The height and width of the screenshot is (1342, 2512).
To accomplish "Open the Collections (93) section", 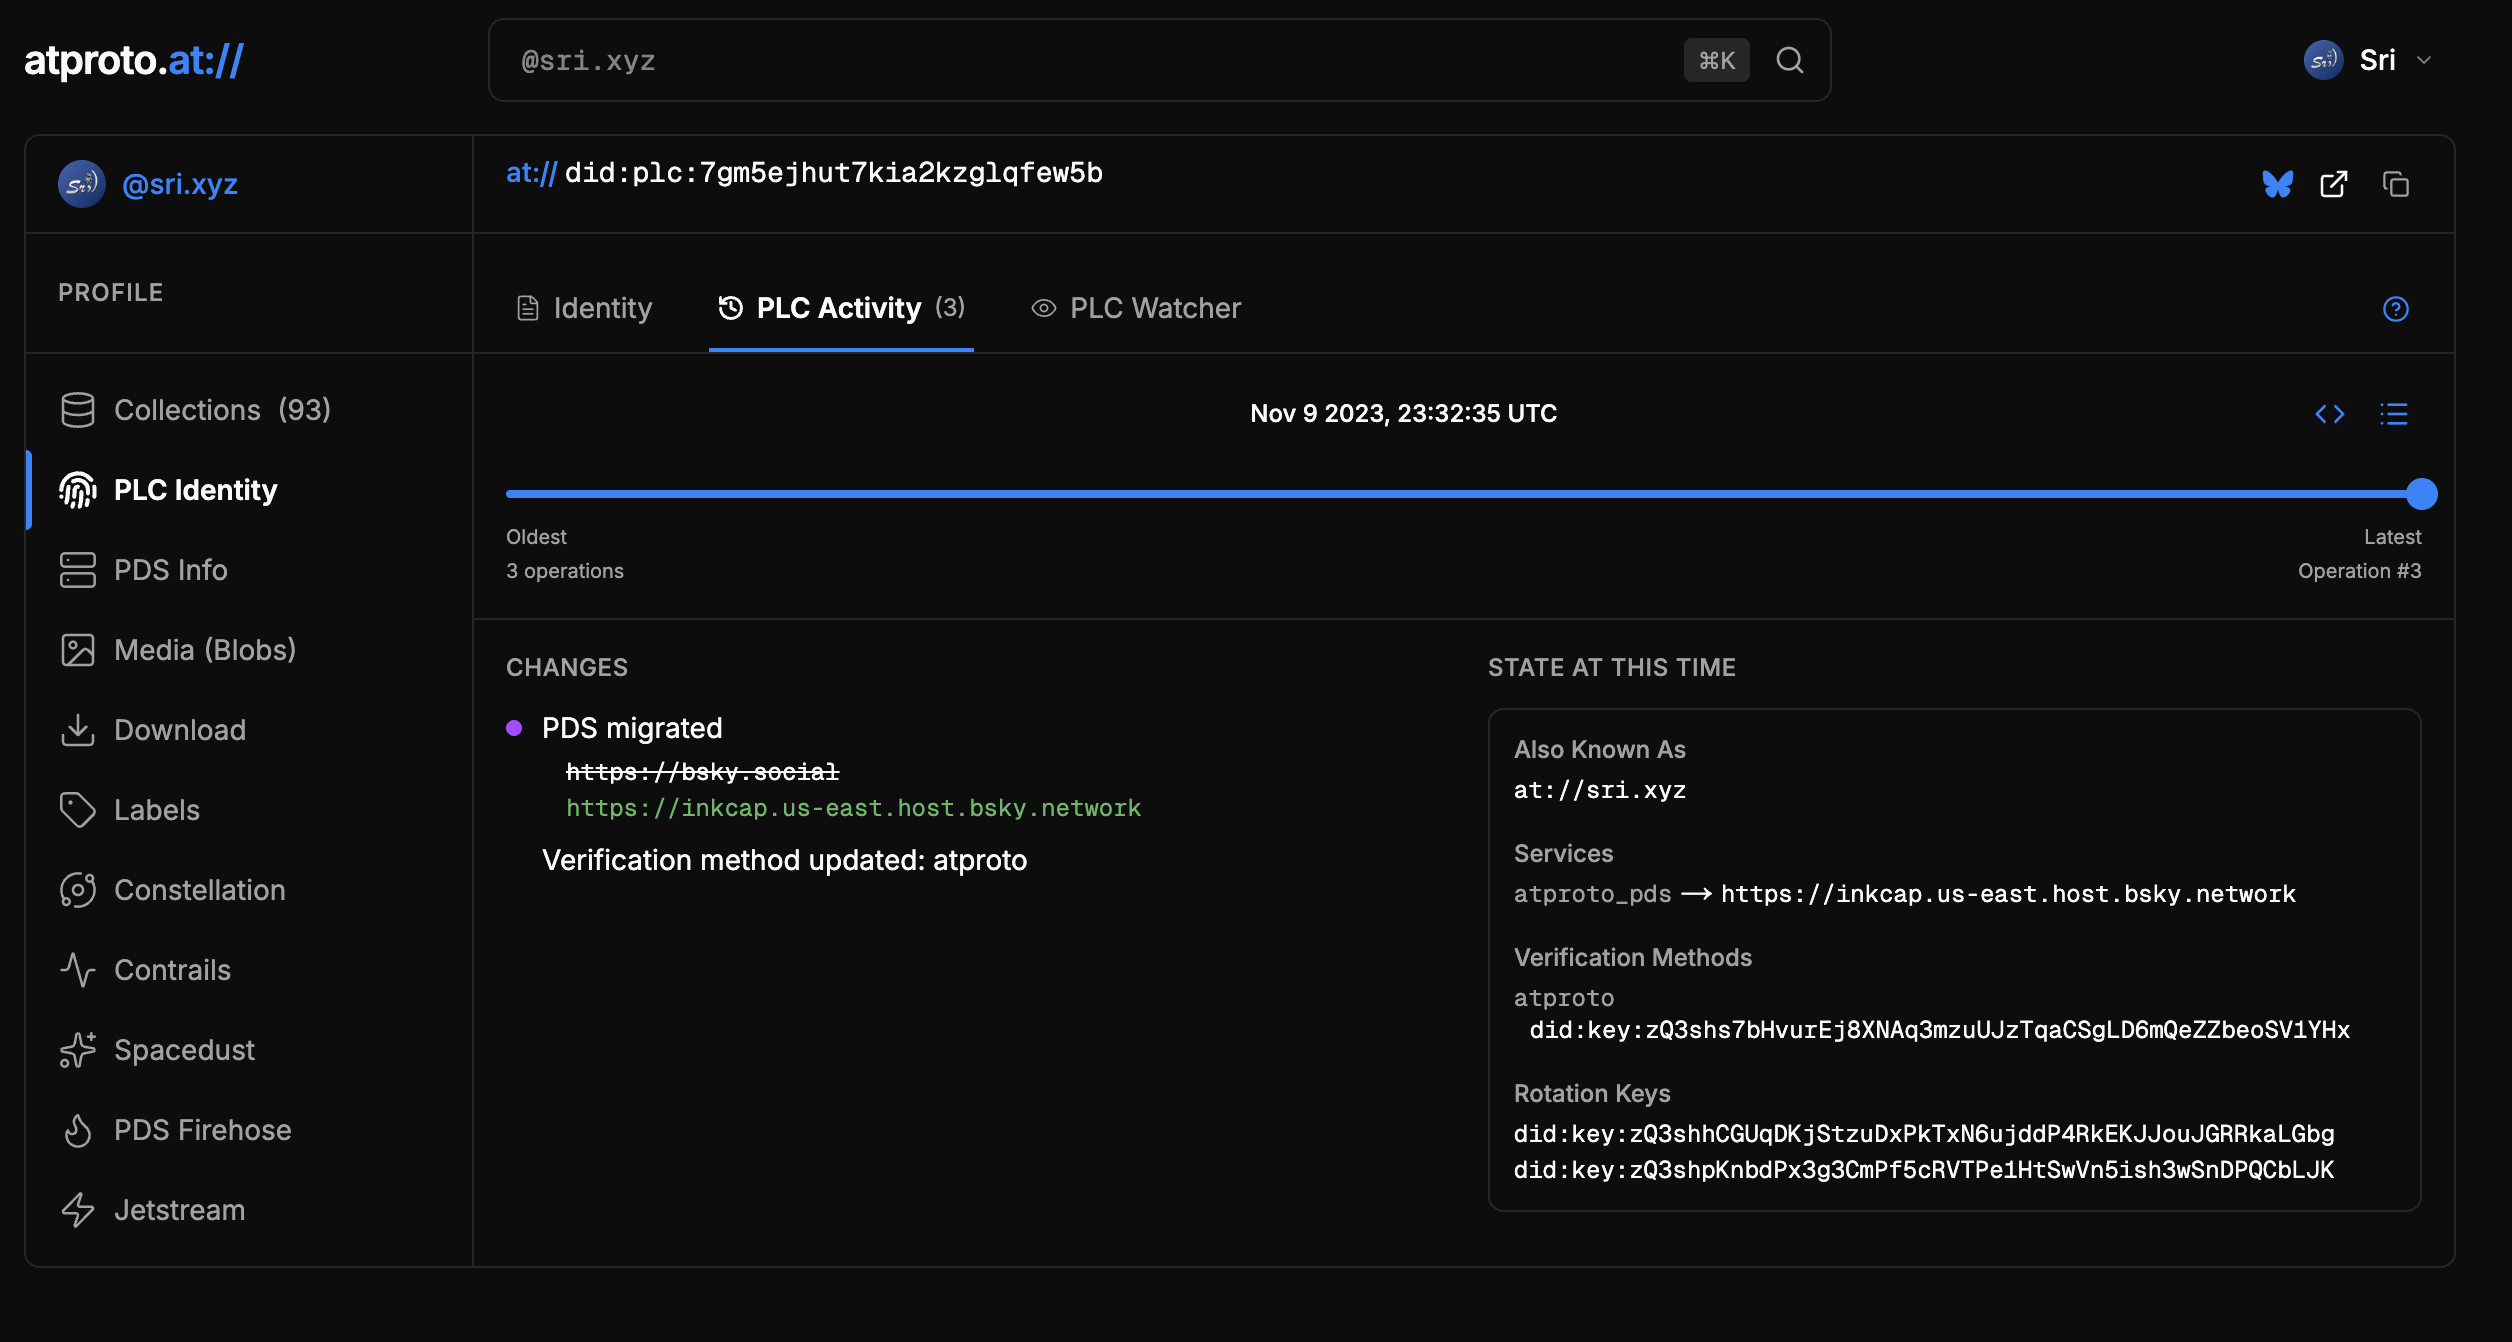I will tap(222, 410).
